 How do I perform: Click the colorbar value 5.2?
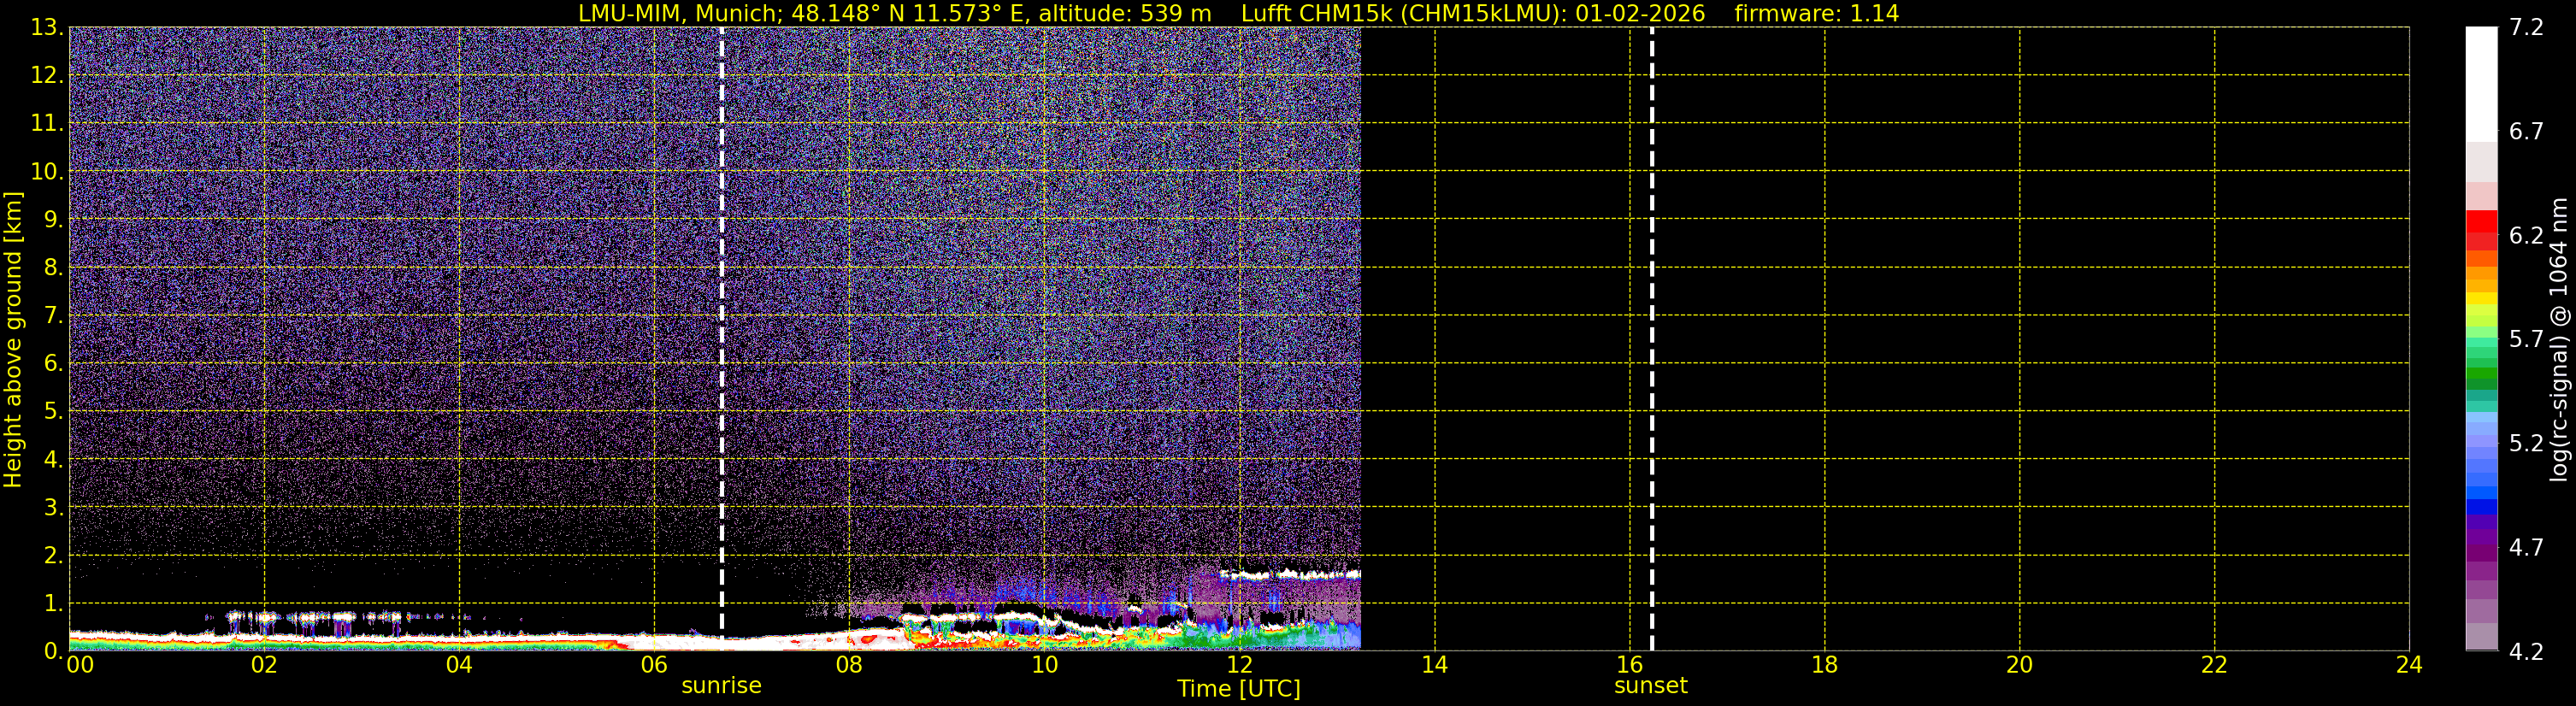tap(2526, 443)
